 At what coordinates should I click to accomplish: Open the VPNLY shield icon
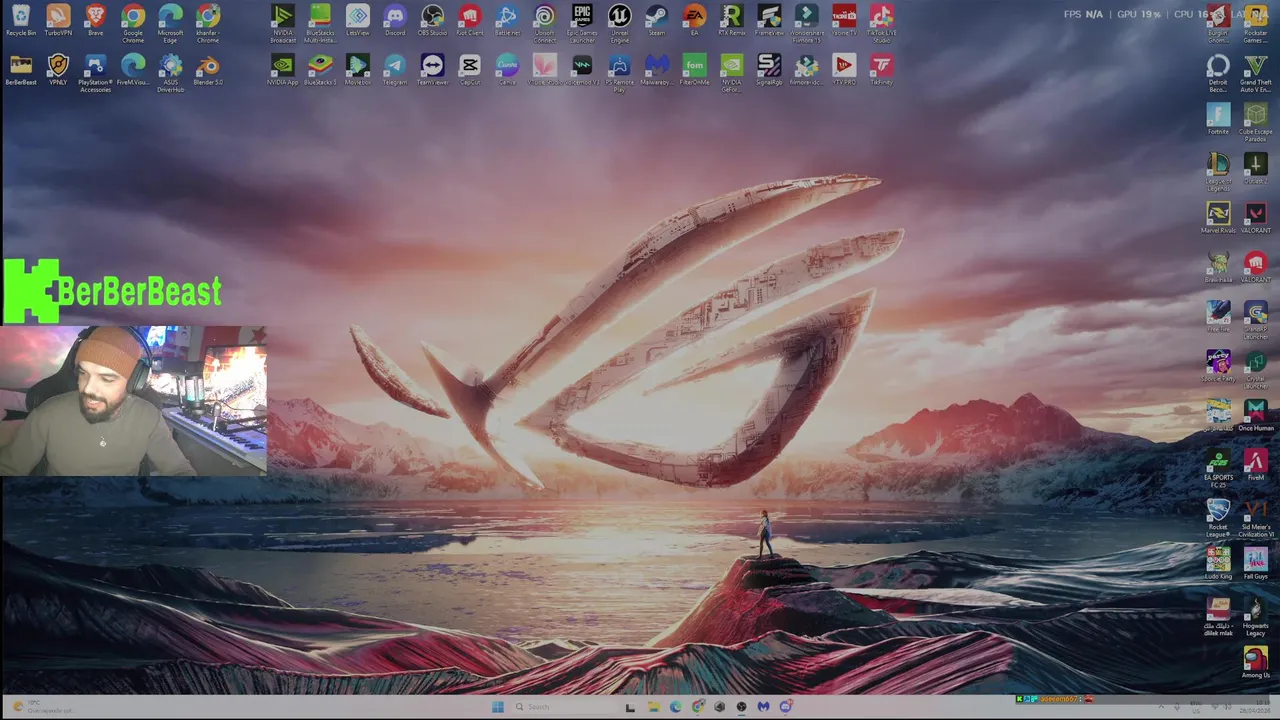point(58,70)
